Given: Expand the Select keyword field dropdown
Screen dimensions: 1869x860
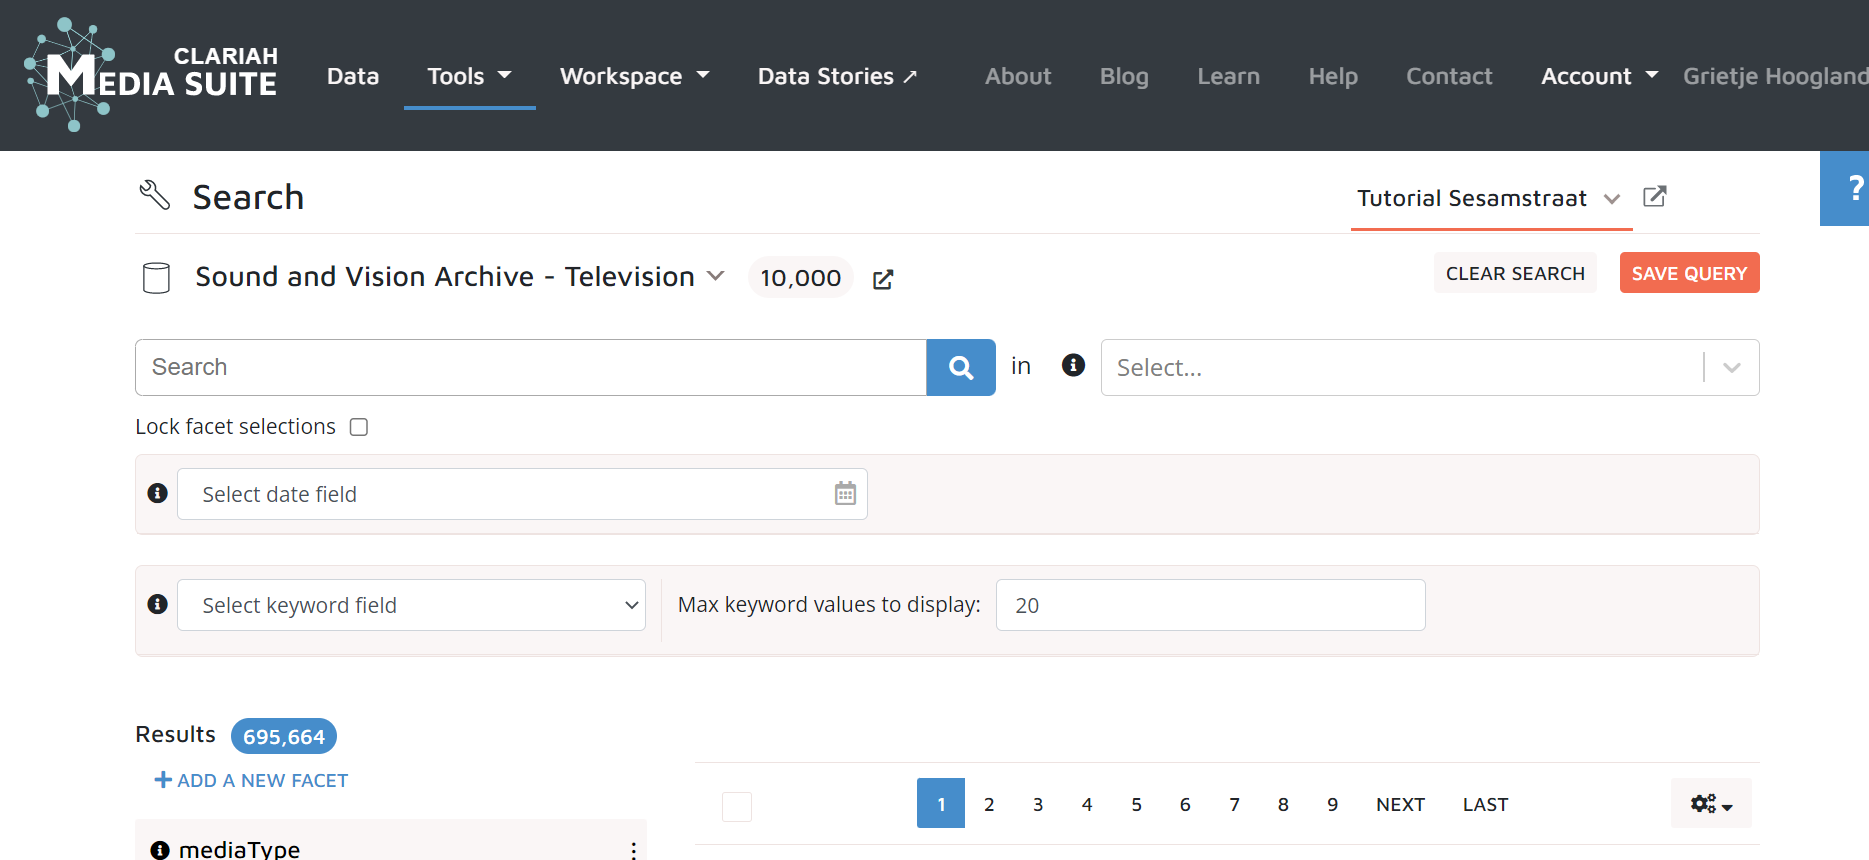Looking at the screenshot, I should click(x=411, y=605).
